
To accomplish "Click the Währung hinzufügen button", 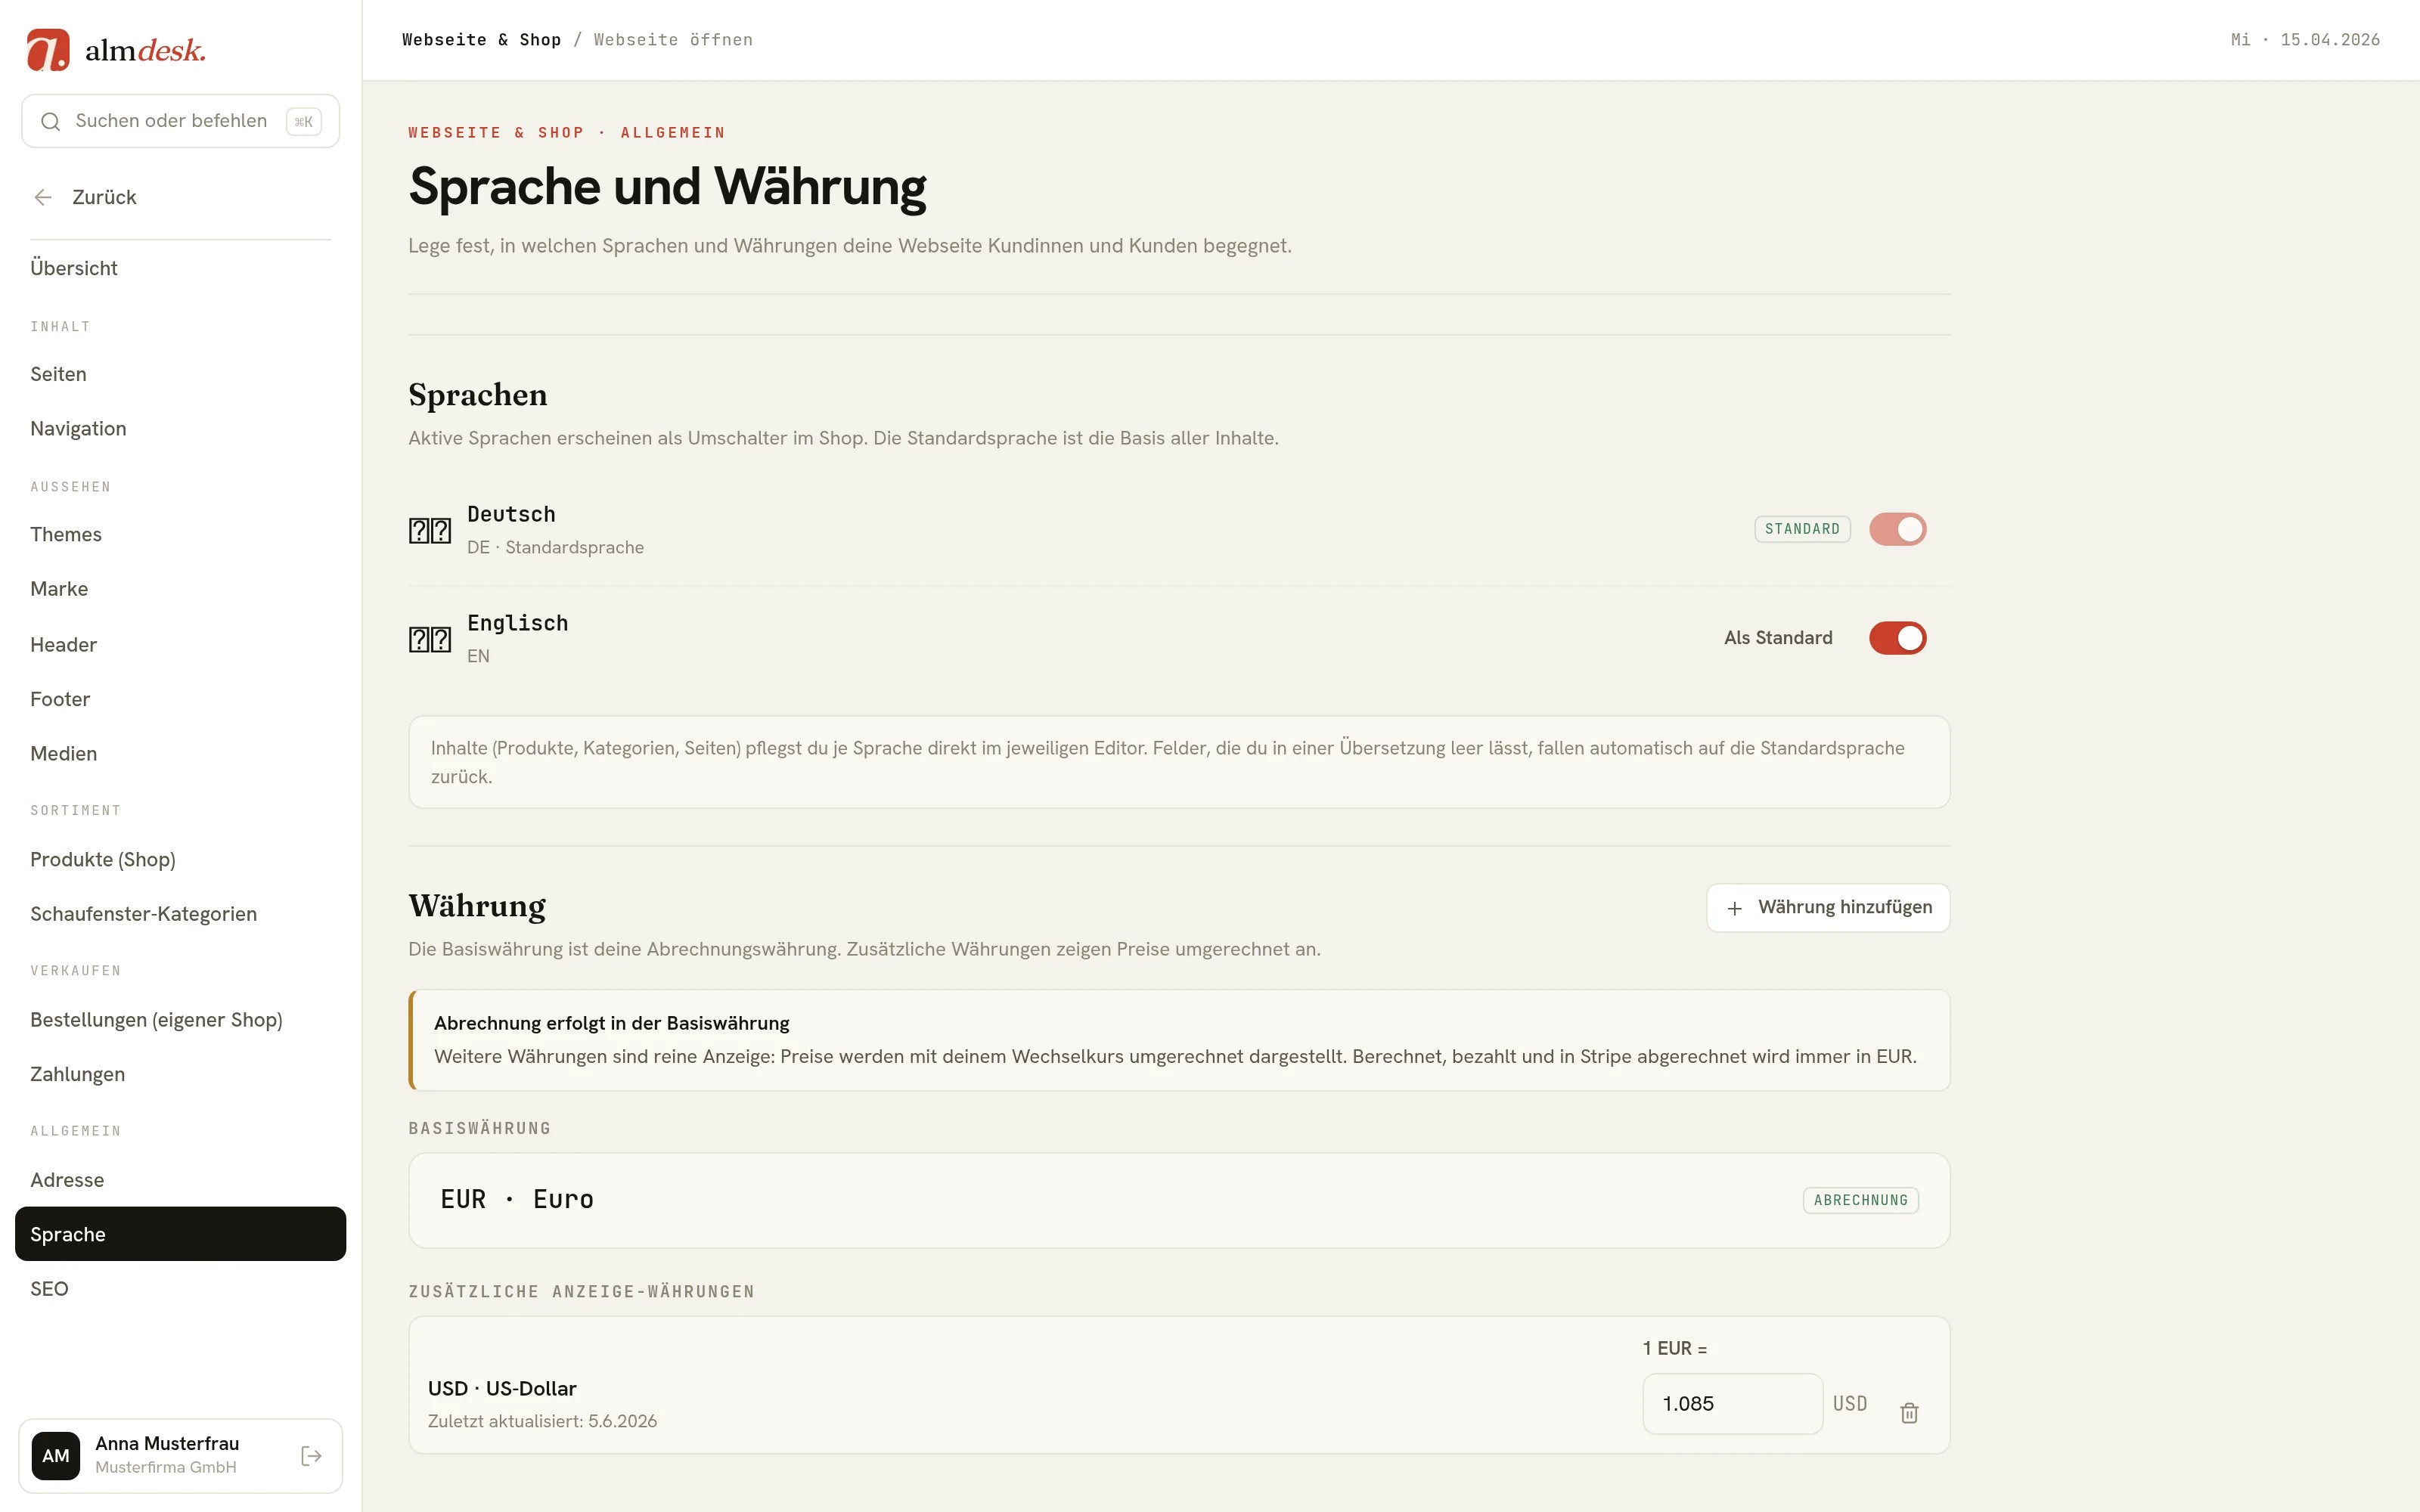I will pyautogui.click(x=1828, y=908).
